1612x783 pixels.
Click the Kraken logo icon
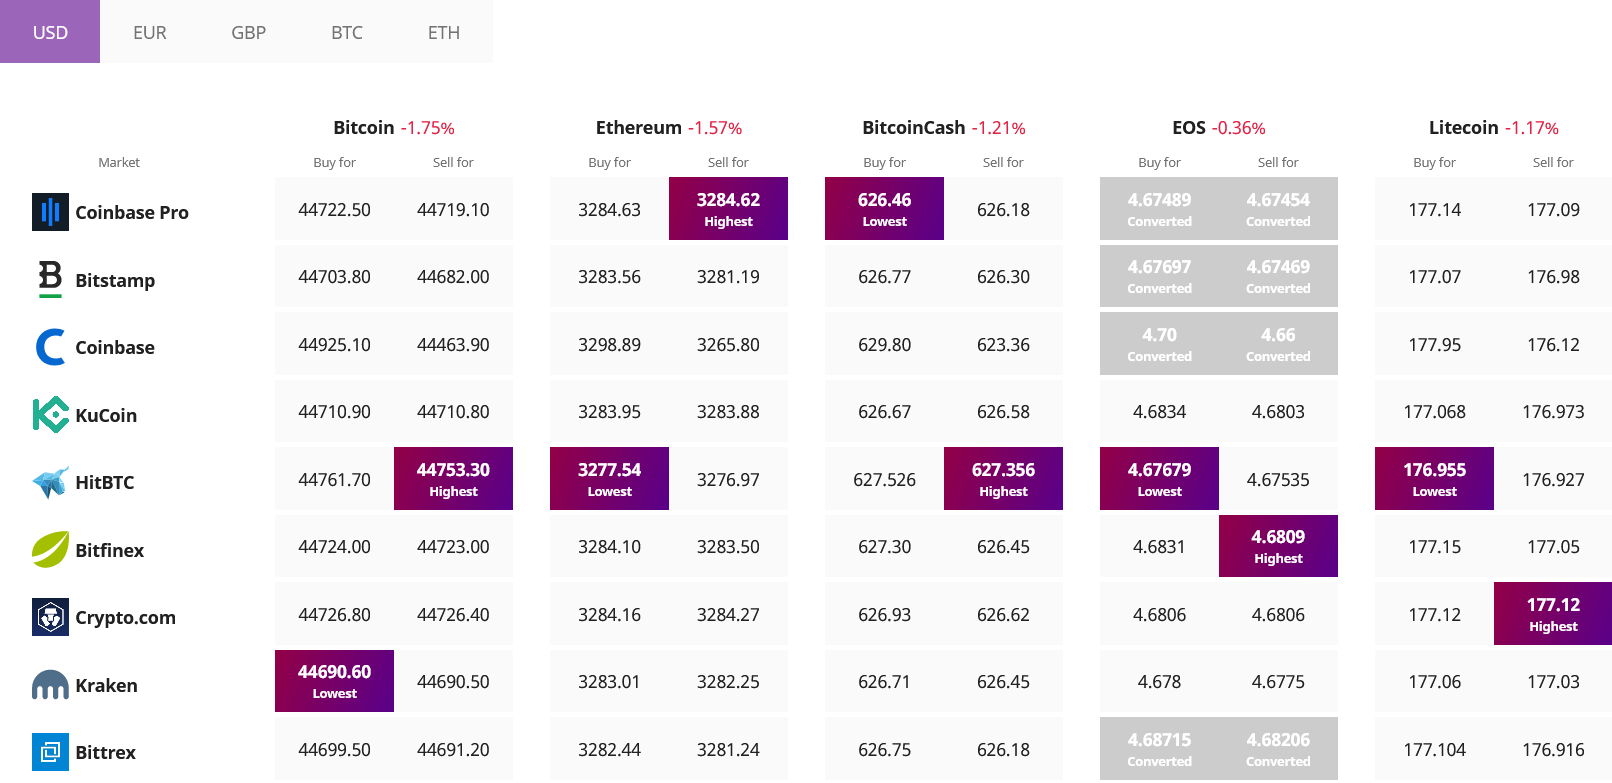point(50,685)
